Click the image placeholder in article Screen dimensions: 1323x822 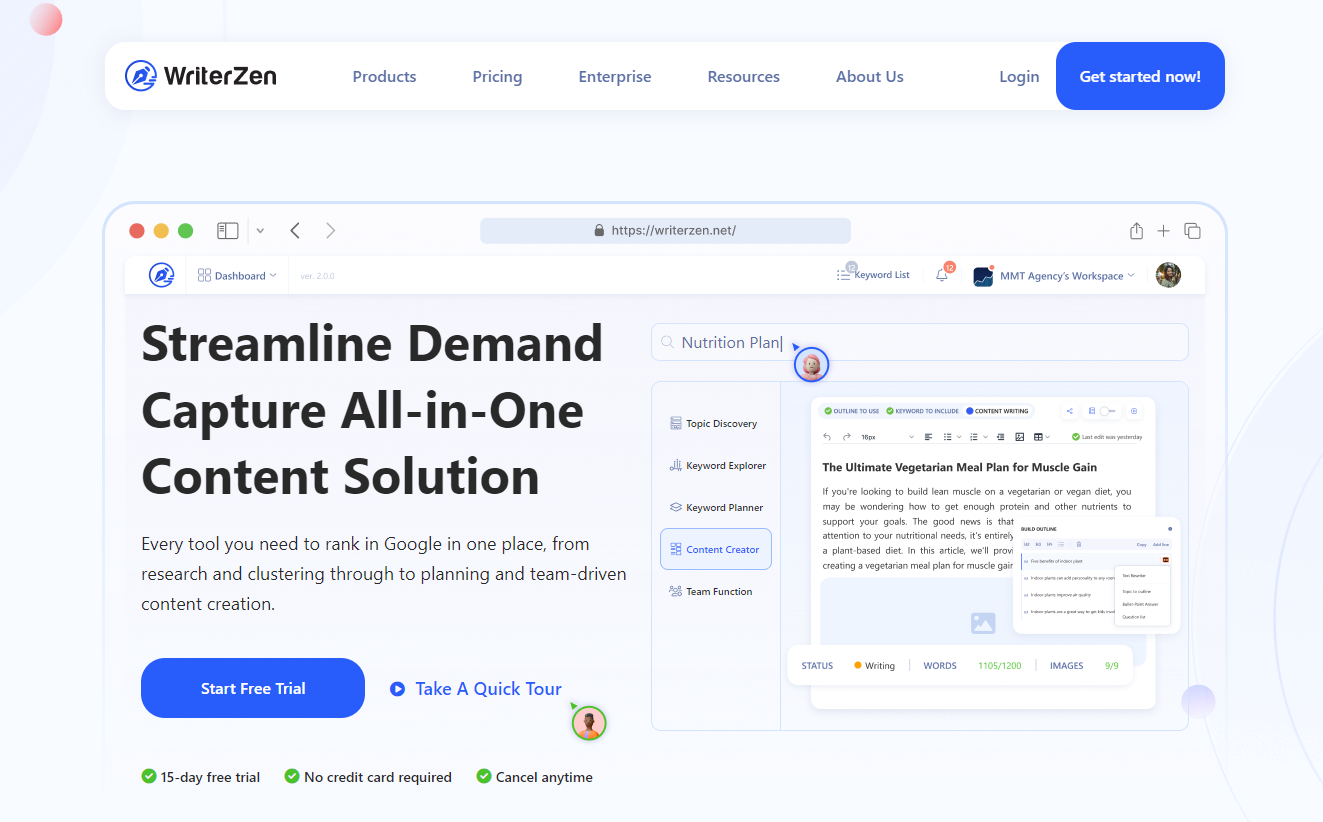[983, 623]
